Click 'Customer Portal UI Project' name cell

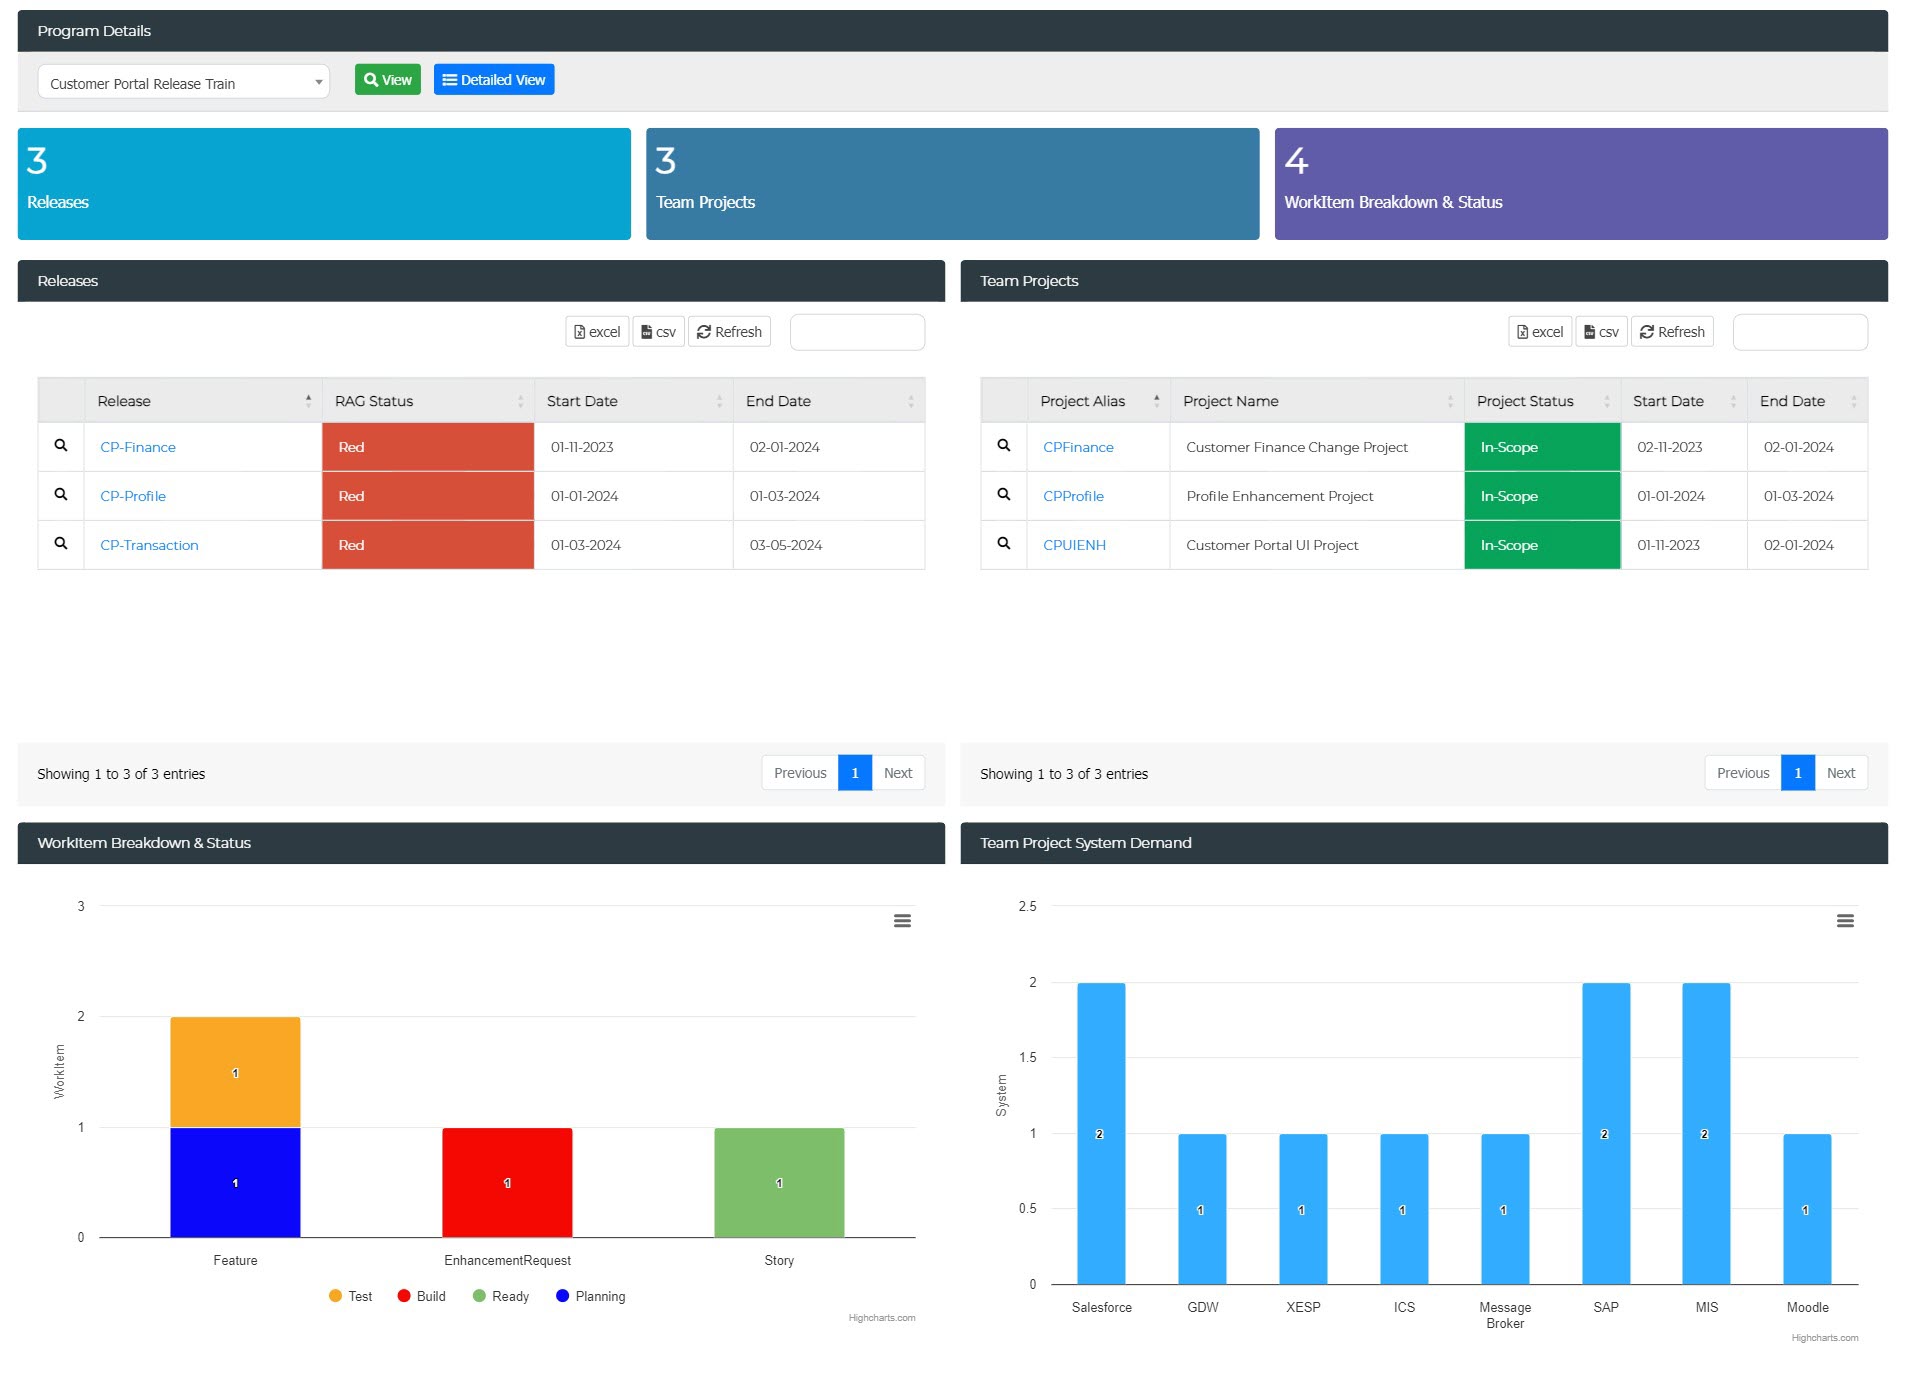click(x=1317, y=545)
